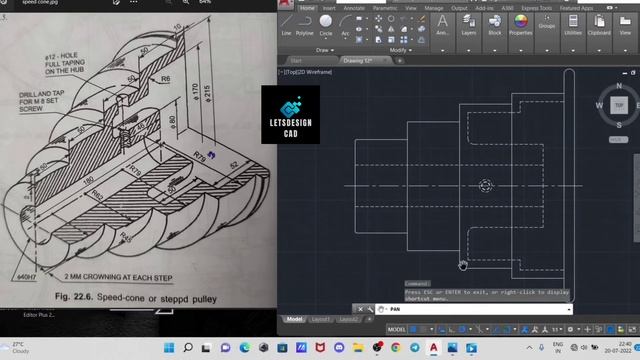640x360 pixels.
Task: Click the TOP face of ViewCube
Action: tap(619, 105)
